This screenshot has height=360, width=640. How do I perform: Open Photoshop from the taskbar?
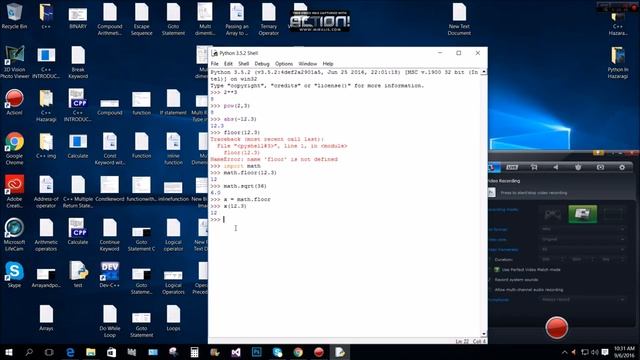[257, 352]
